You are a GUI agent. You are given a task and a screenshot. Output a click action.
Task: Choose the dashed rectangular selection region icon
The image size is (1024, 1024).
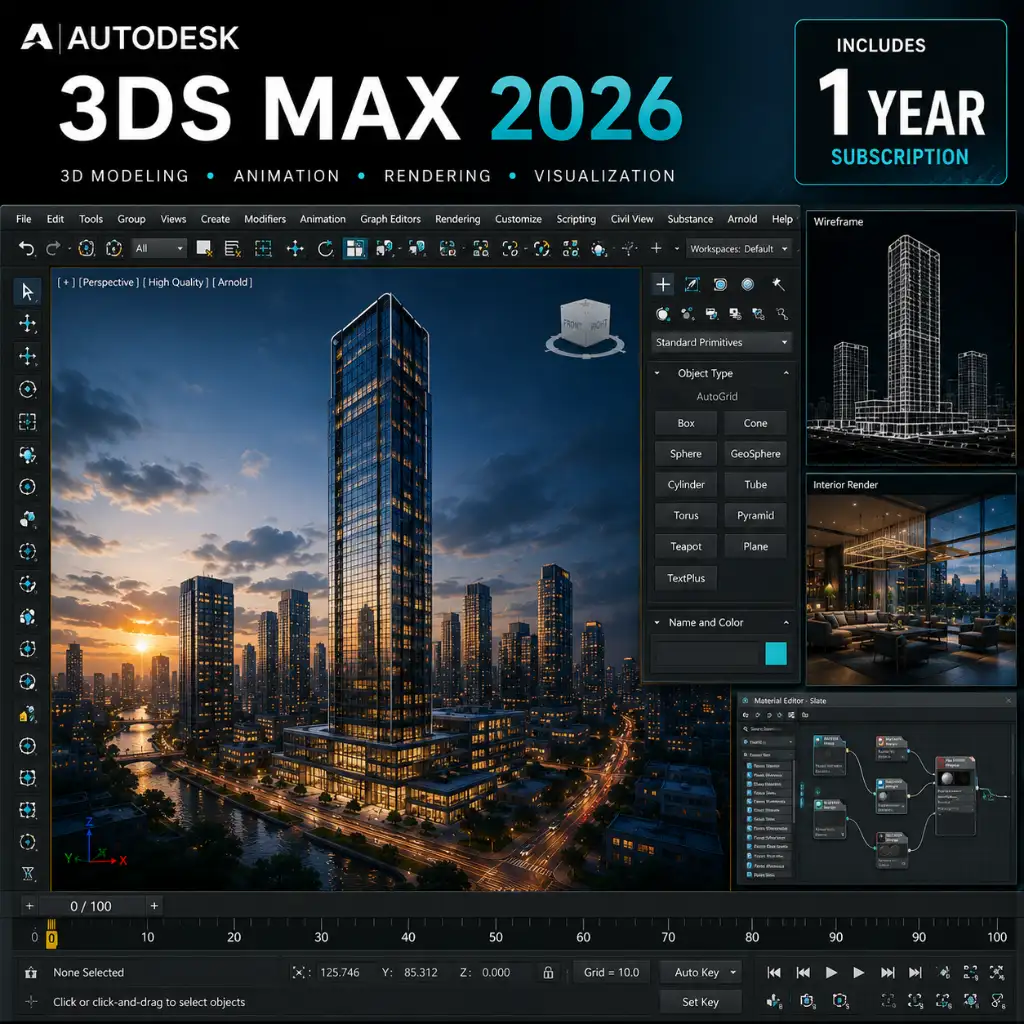pyautogui.click(x=263, y=248)
